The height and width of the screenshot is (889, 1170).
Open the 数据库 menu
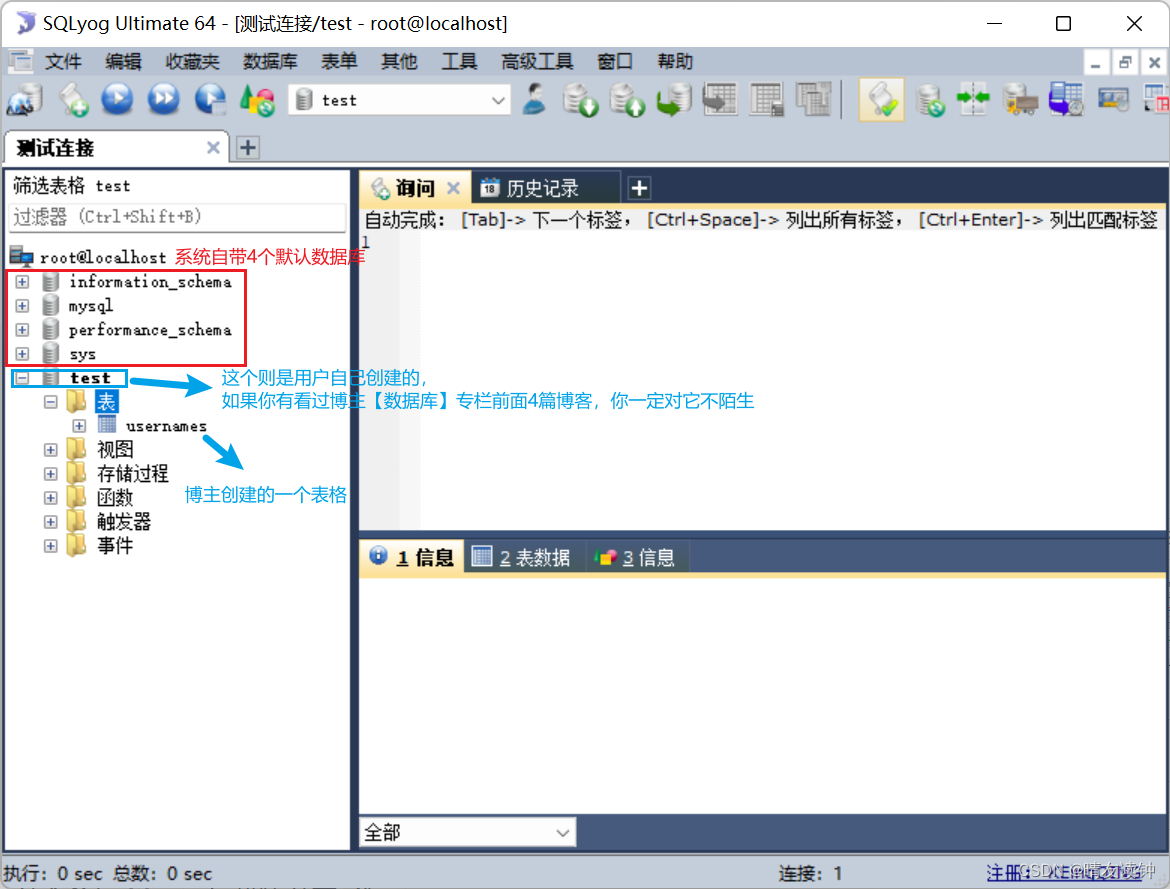click(x=270, y=61)
